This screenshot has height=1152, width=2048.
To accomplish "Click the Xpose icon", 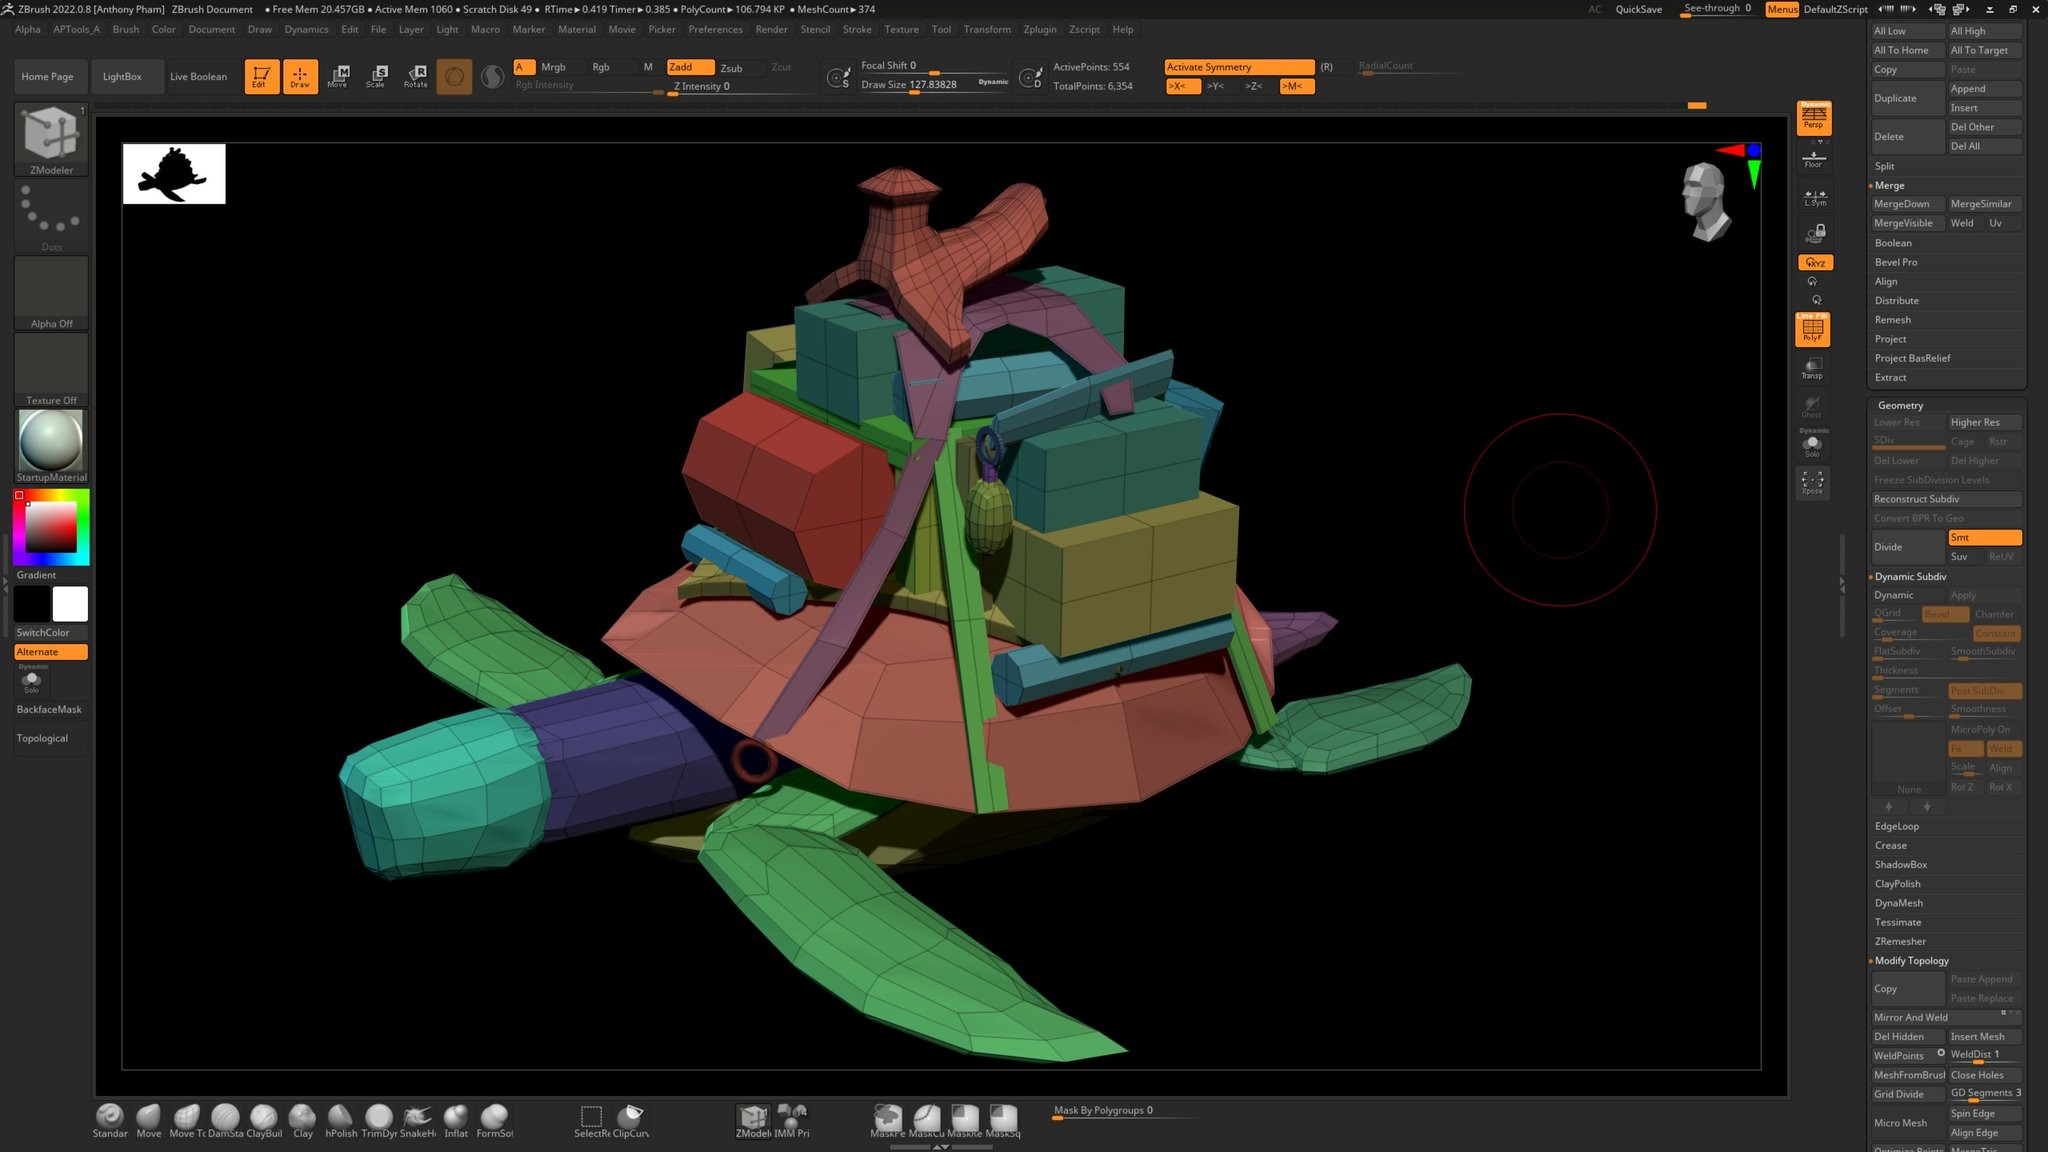I will pyautogui.click(x=1813, y=483).
